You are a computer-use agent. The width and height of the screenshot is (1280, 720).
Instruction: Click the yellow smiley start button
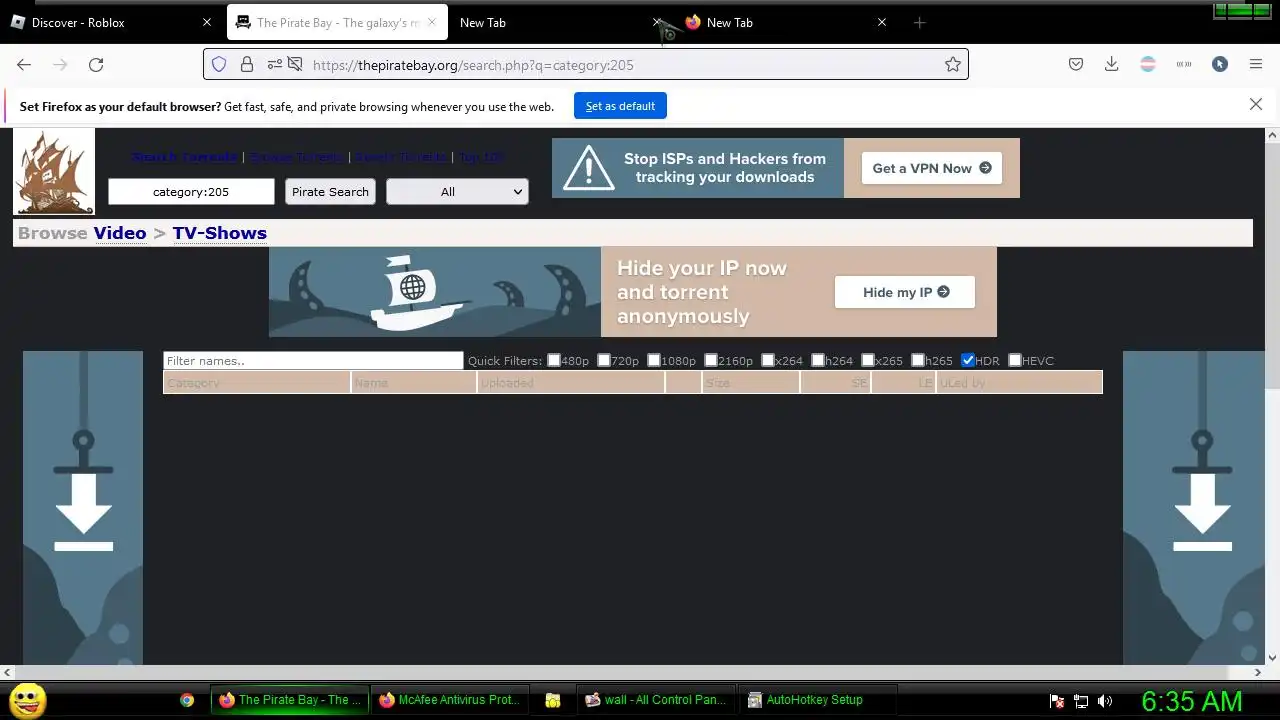point(27,700)
